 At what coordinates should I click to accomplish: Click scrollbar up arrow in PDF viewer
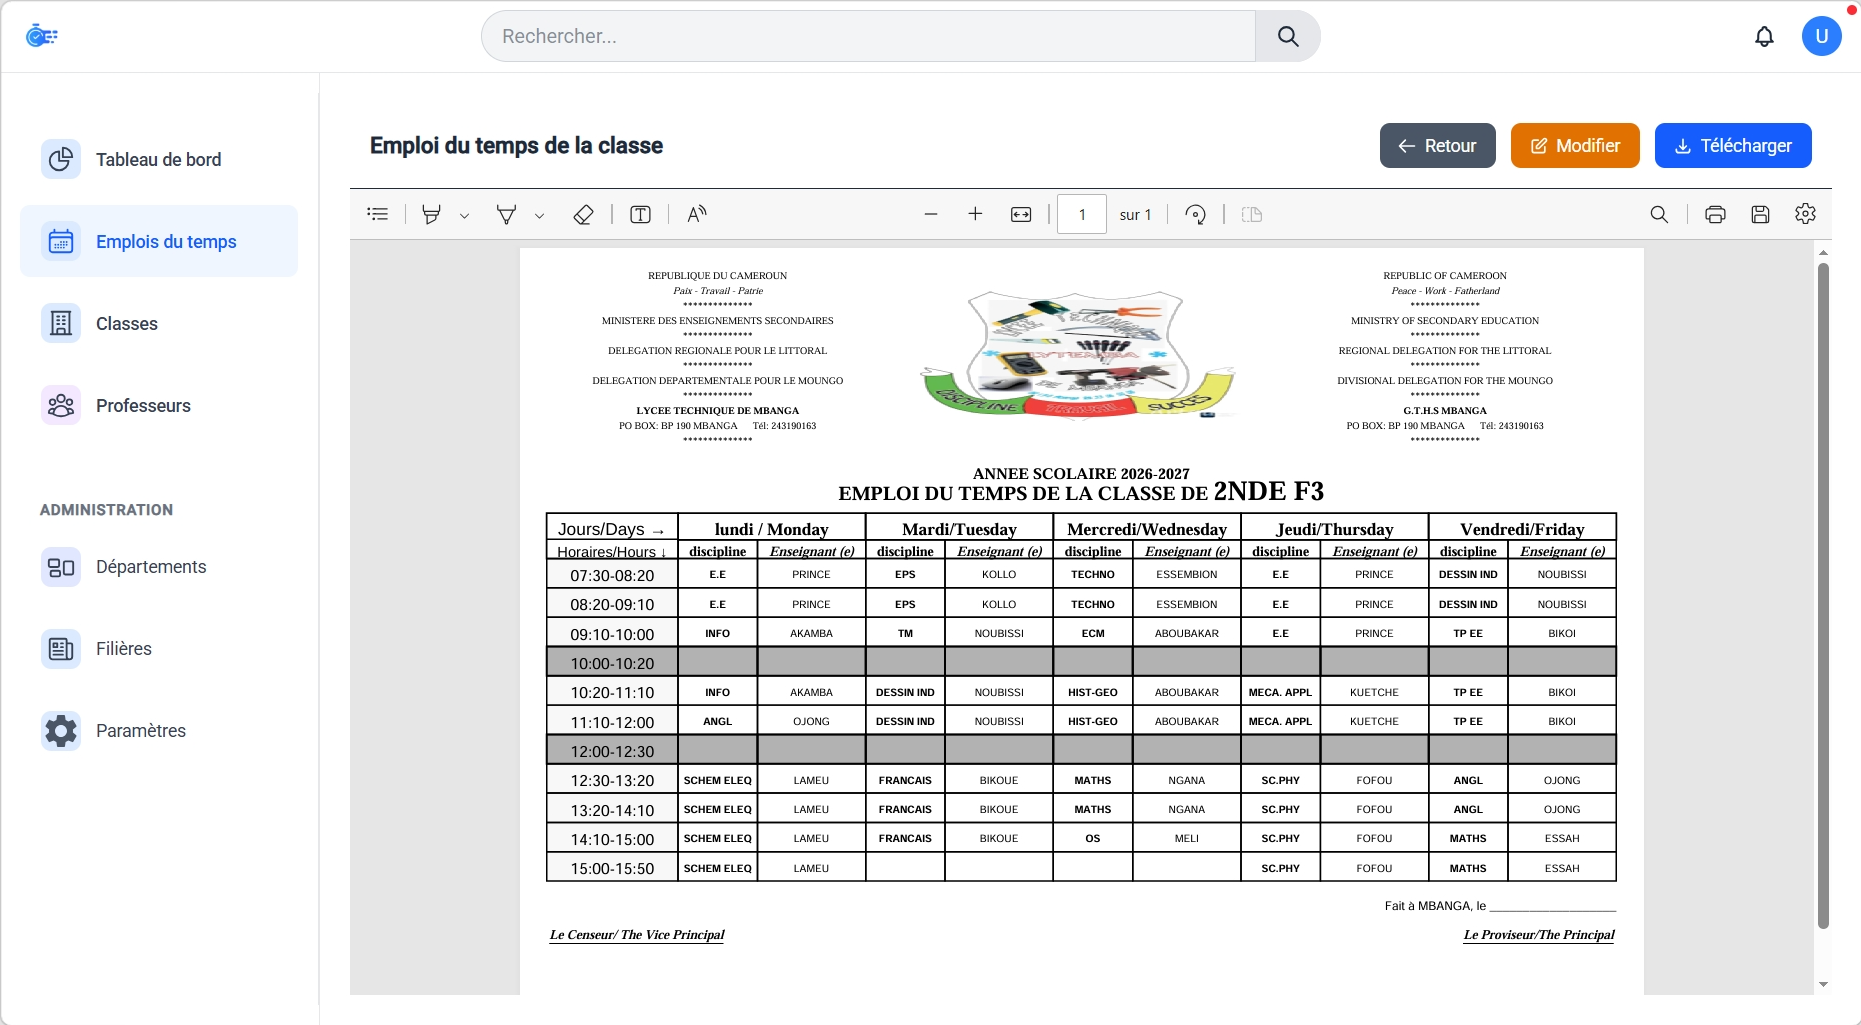tap(1823, 252)
